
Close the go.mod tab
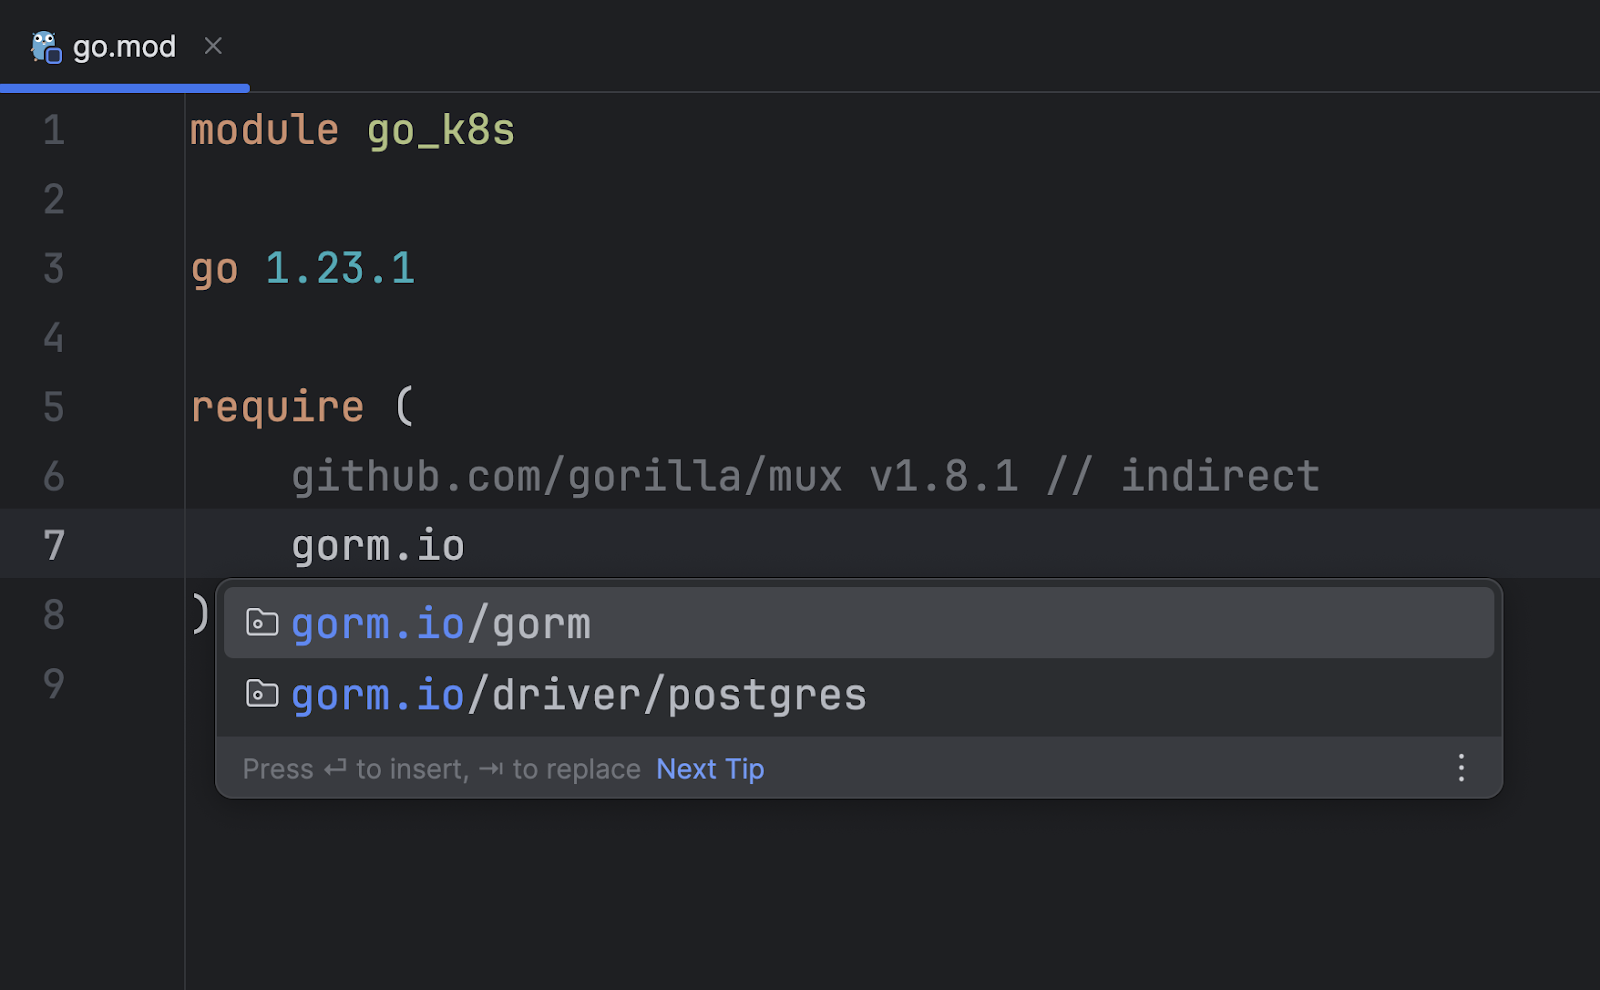click(213, 46)
